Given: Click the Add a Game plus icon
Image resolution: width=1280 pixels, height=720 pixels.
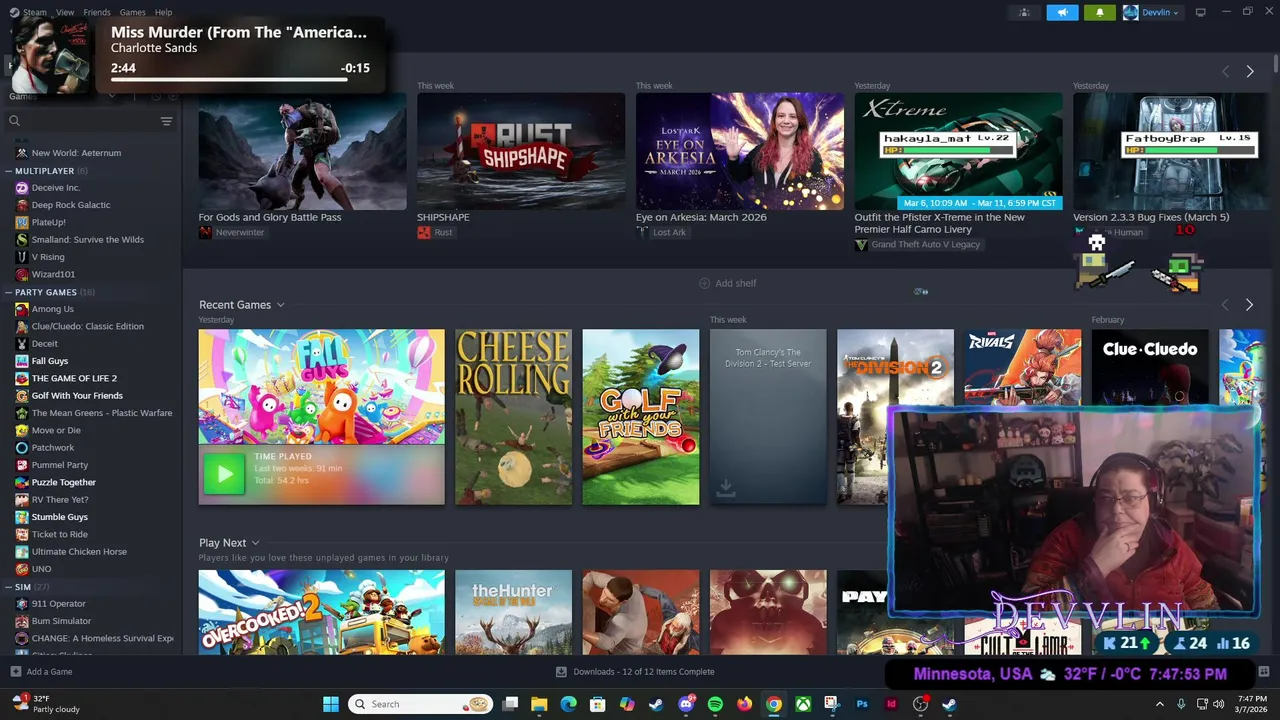Looking at the screenshot, I should pos(15,672).
